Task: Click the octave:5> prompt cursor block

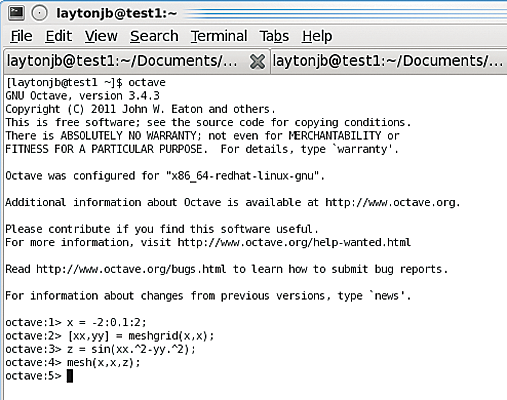Action: [x=70, y=376]
